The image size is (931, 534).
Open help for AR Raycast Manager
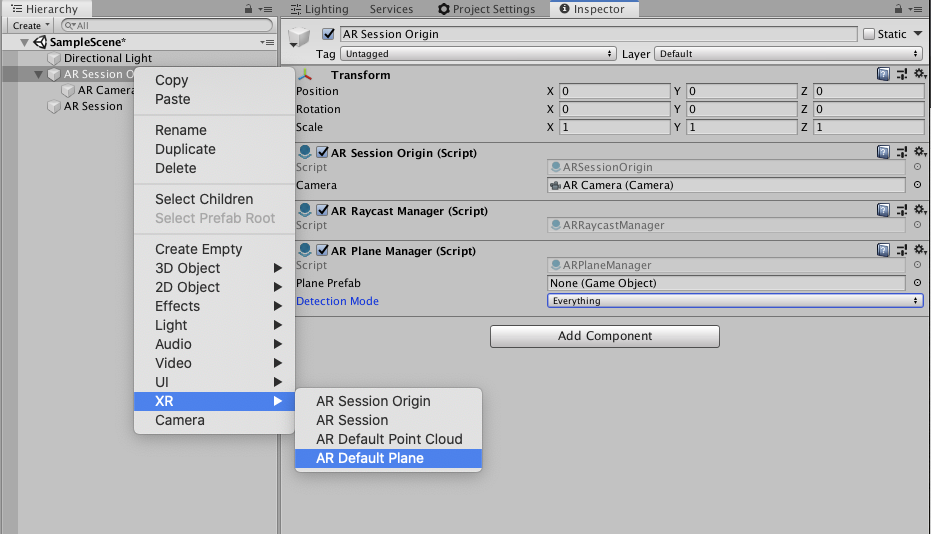[x=883, y=210]
